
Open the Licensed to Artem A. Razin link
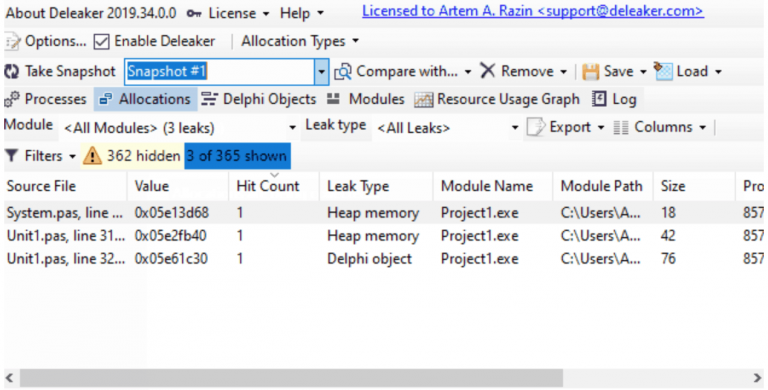pos(533,11)
